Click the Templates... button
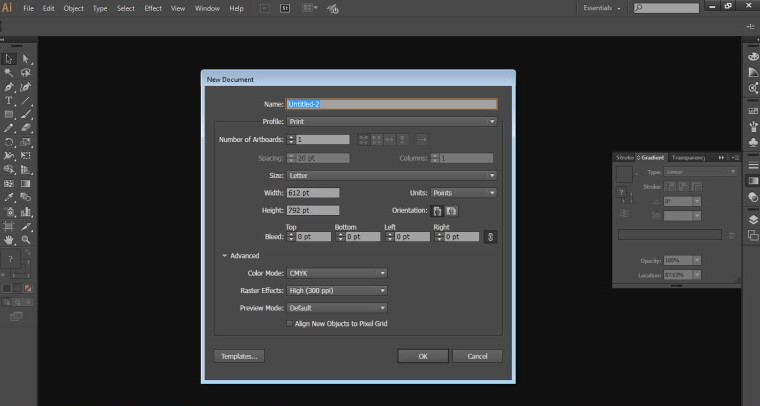This screenshot has height=406, width=760. pyautogui.click(x=239, y=356)
